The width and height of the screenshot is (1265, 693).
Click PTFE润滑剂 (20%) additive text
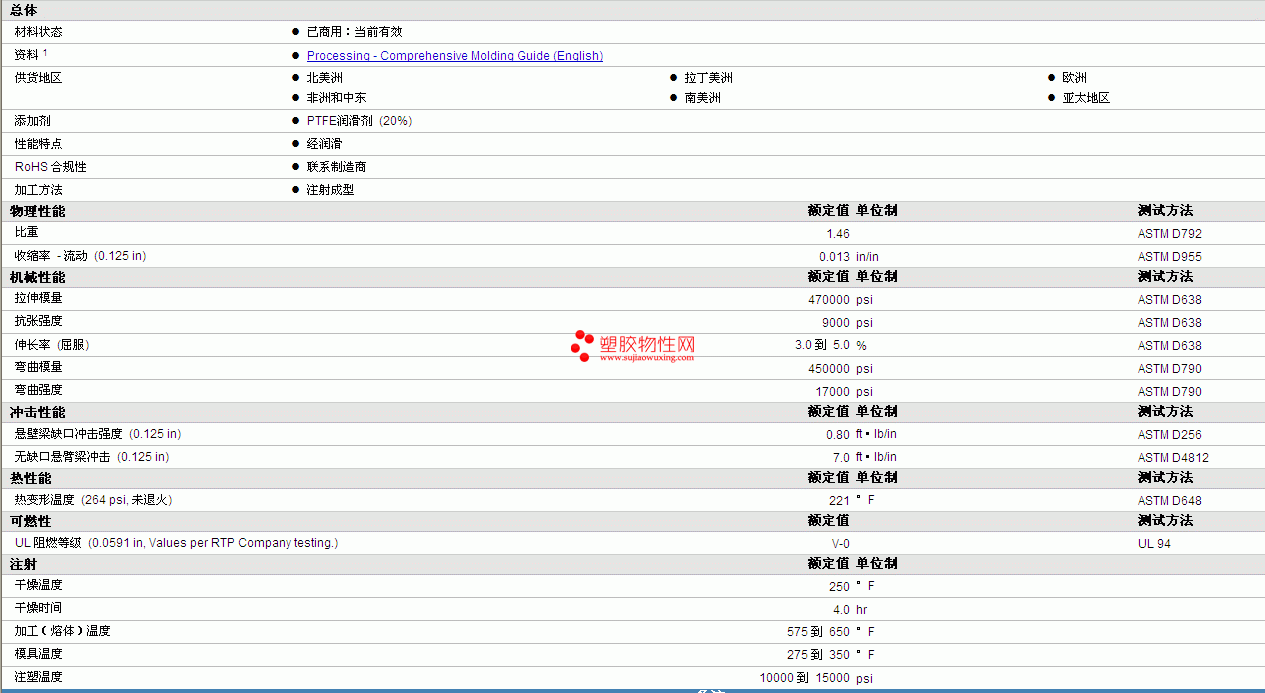click(360, 121)
